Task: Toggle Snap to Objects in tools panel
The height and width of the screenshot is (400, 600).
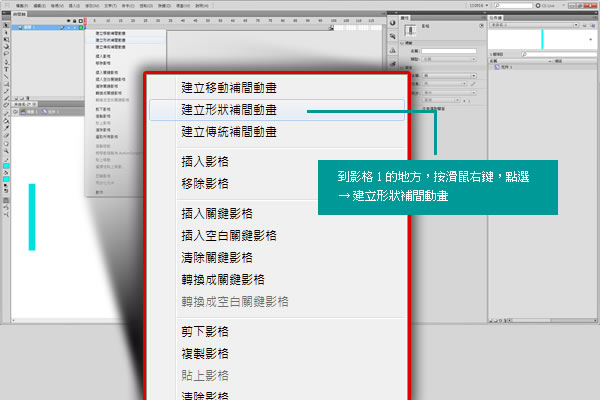Action: click(x=6, y=200)
